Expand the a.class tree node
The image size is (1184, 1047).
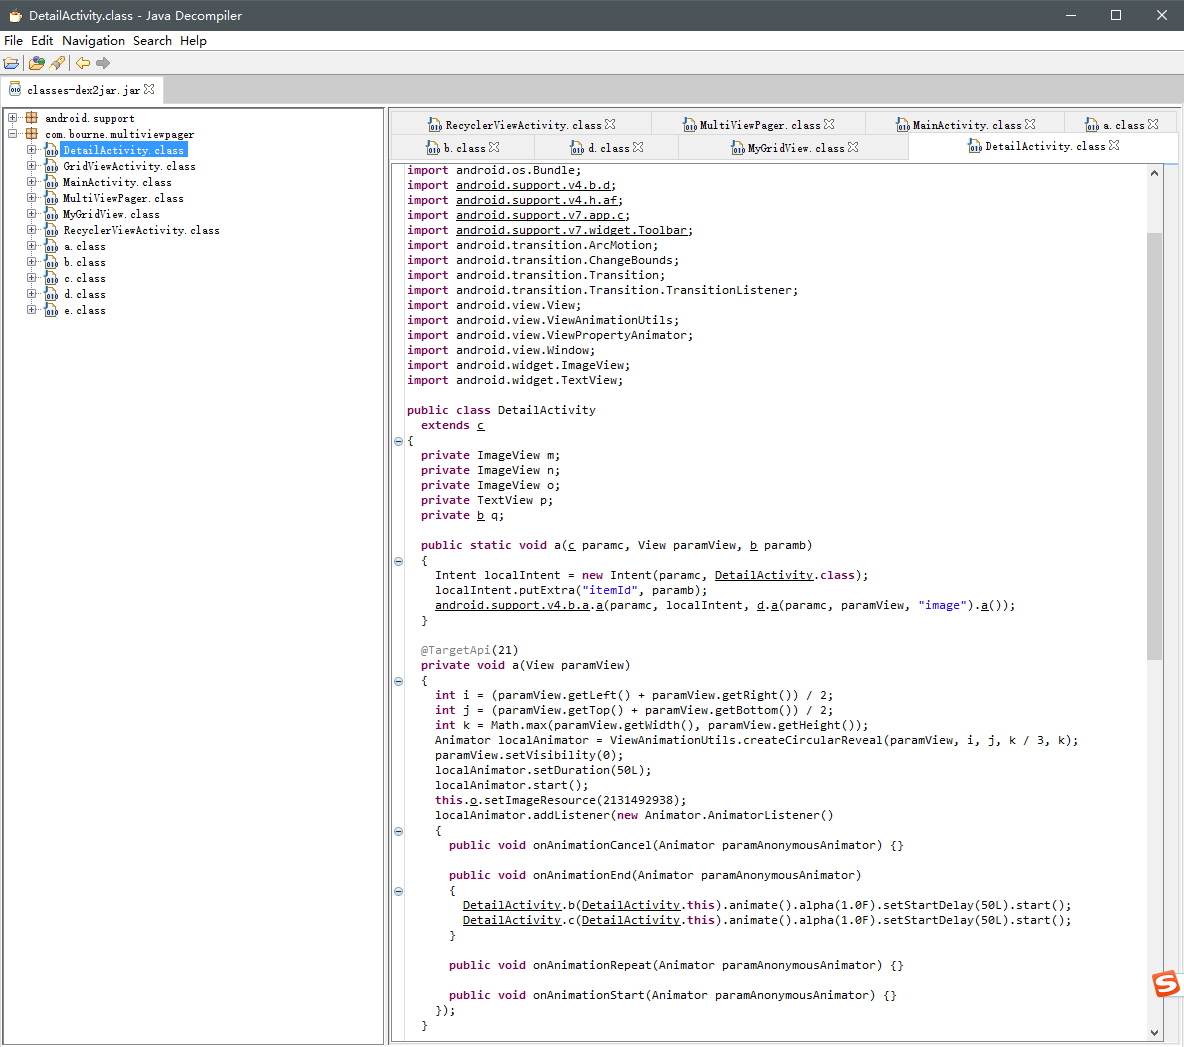[32, 246]
